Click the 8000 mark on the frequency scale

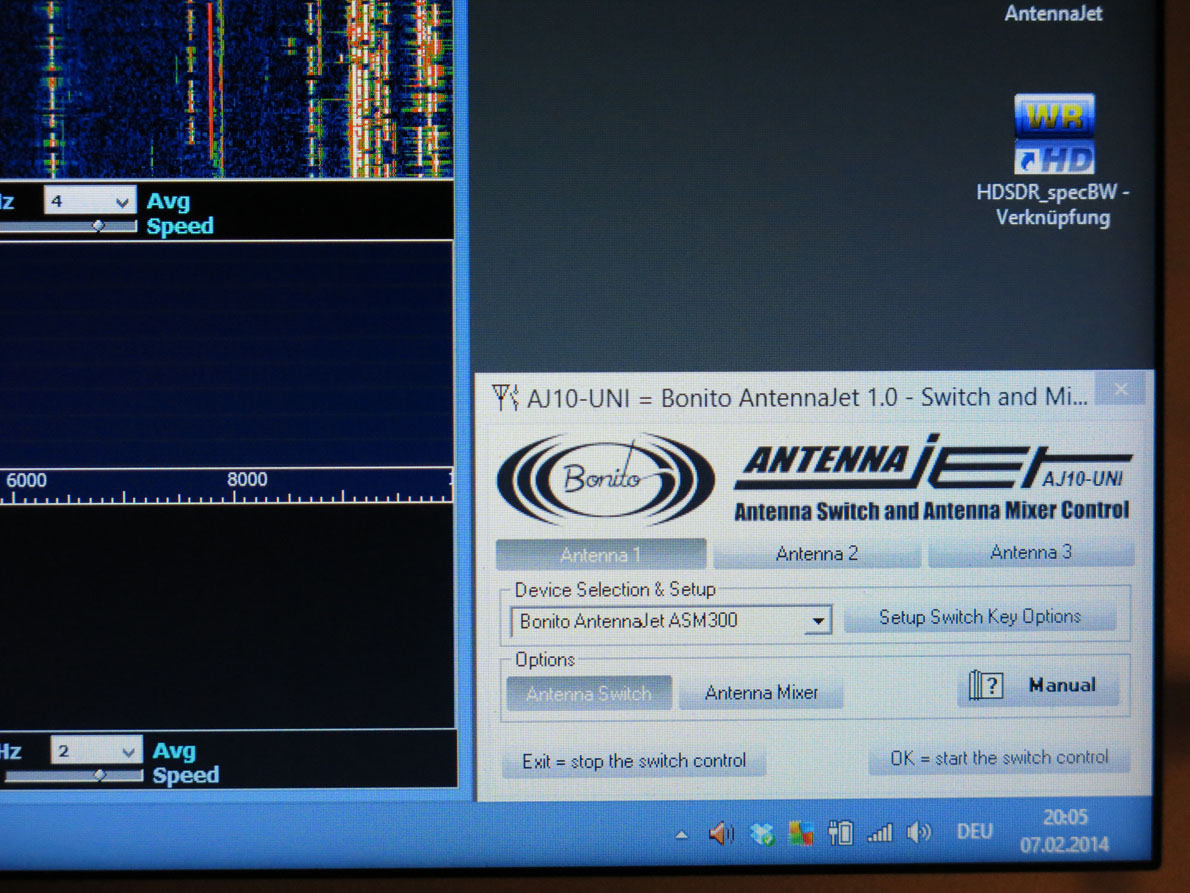[x=247, y=480]
